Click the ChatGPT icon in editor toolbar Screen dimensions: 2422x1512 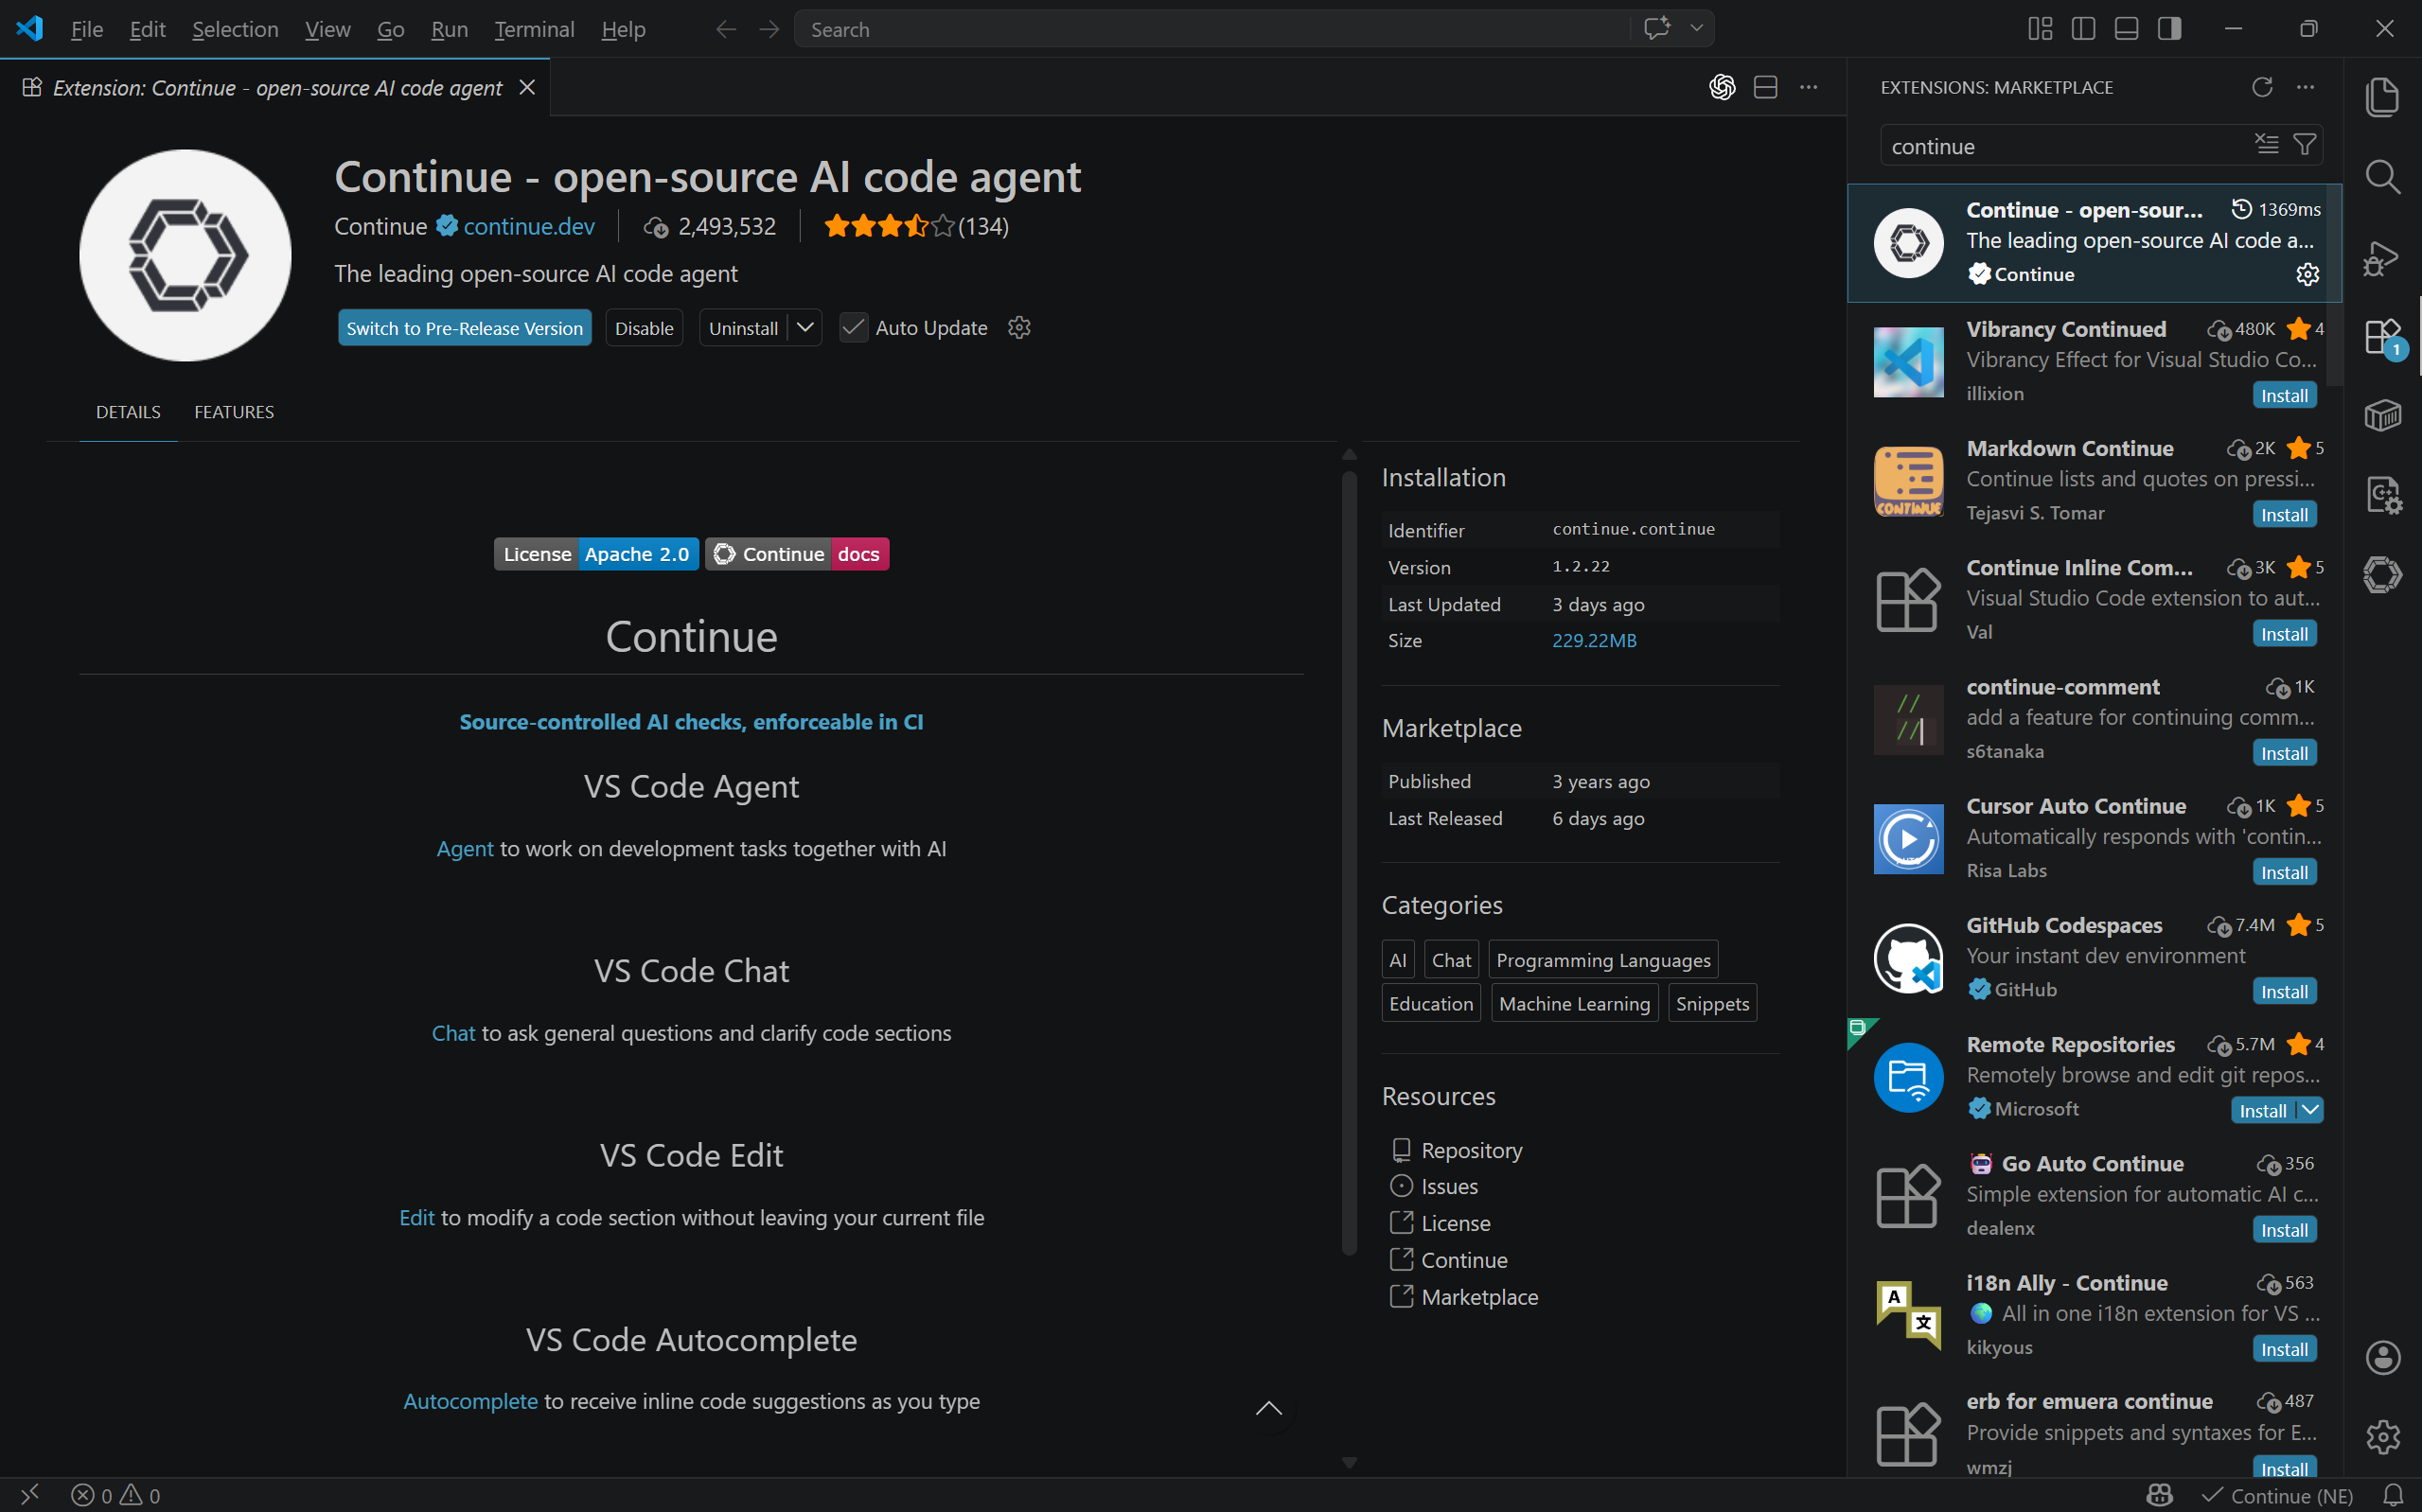[x=1721, y=87]
